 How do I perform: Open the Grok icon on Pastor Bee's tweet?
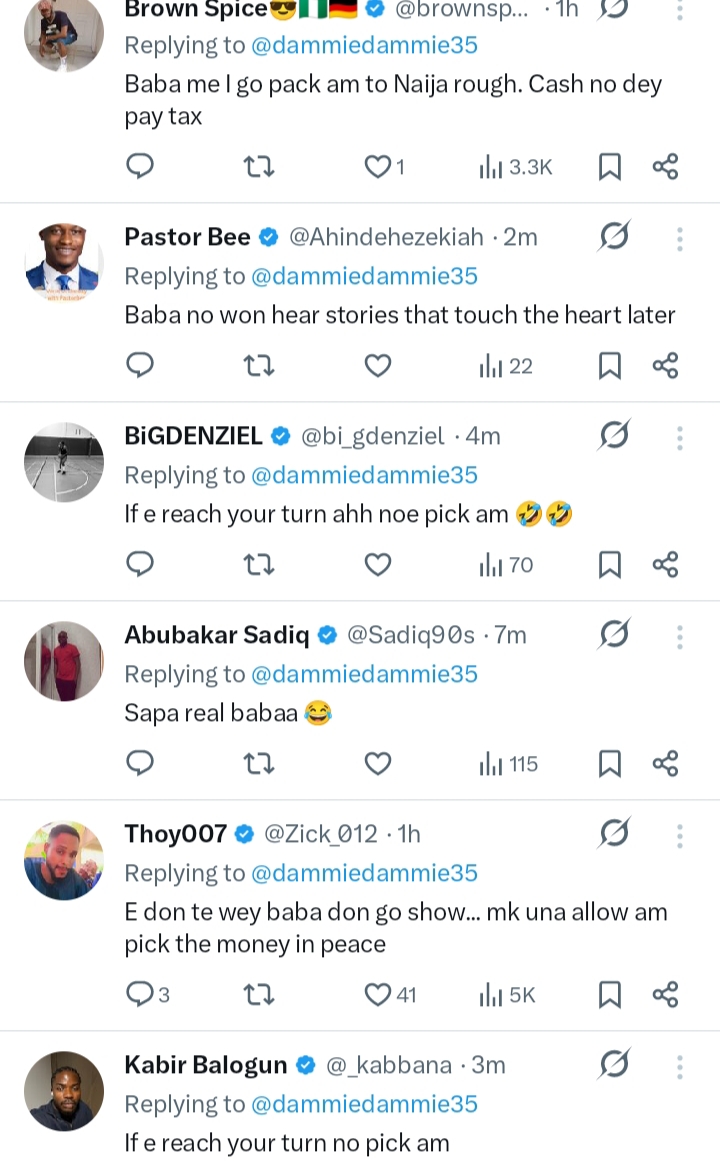coord(614,237)
